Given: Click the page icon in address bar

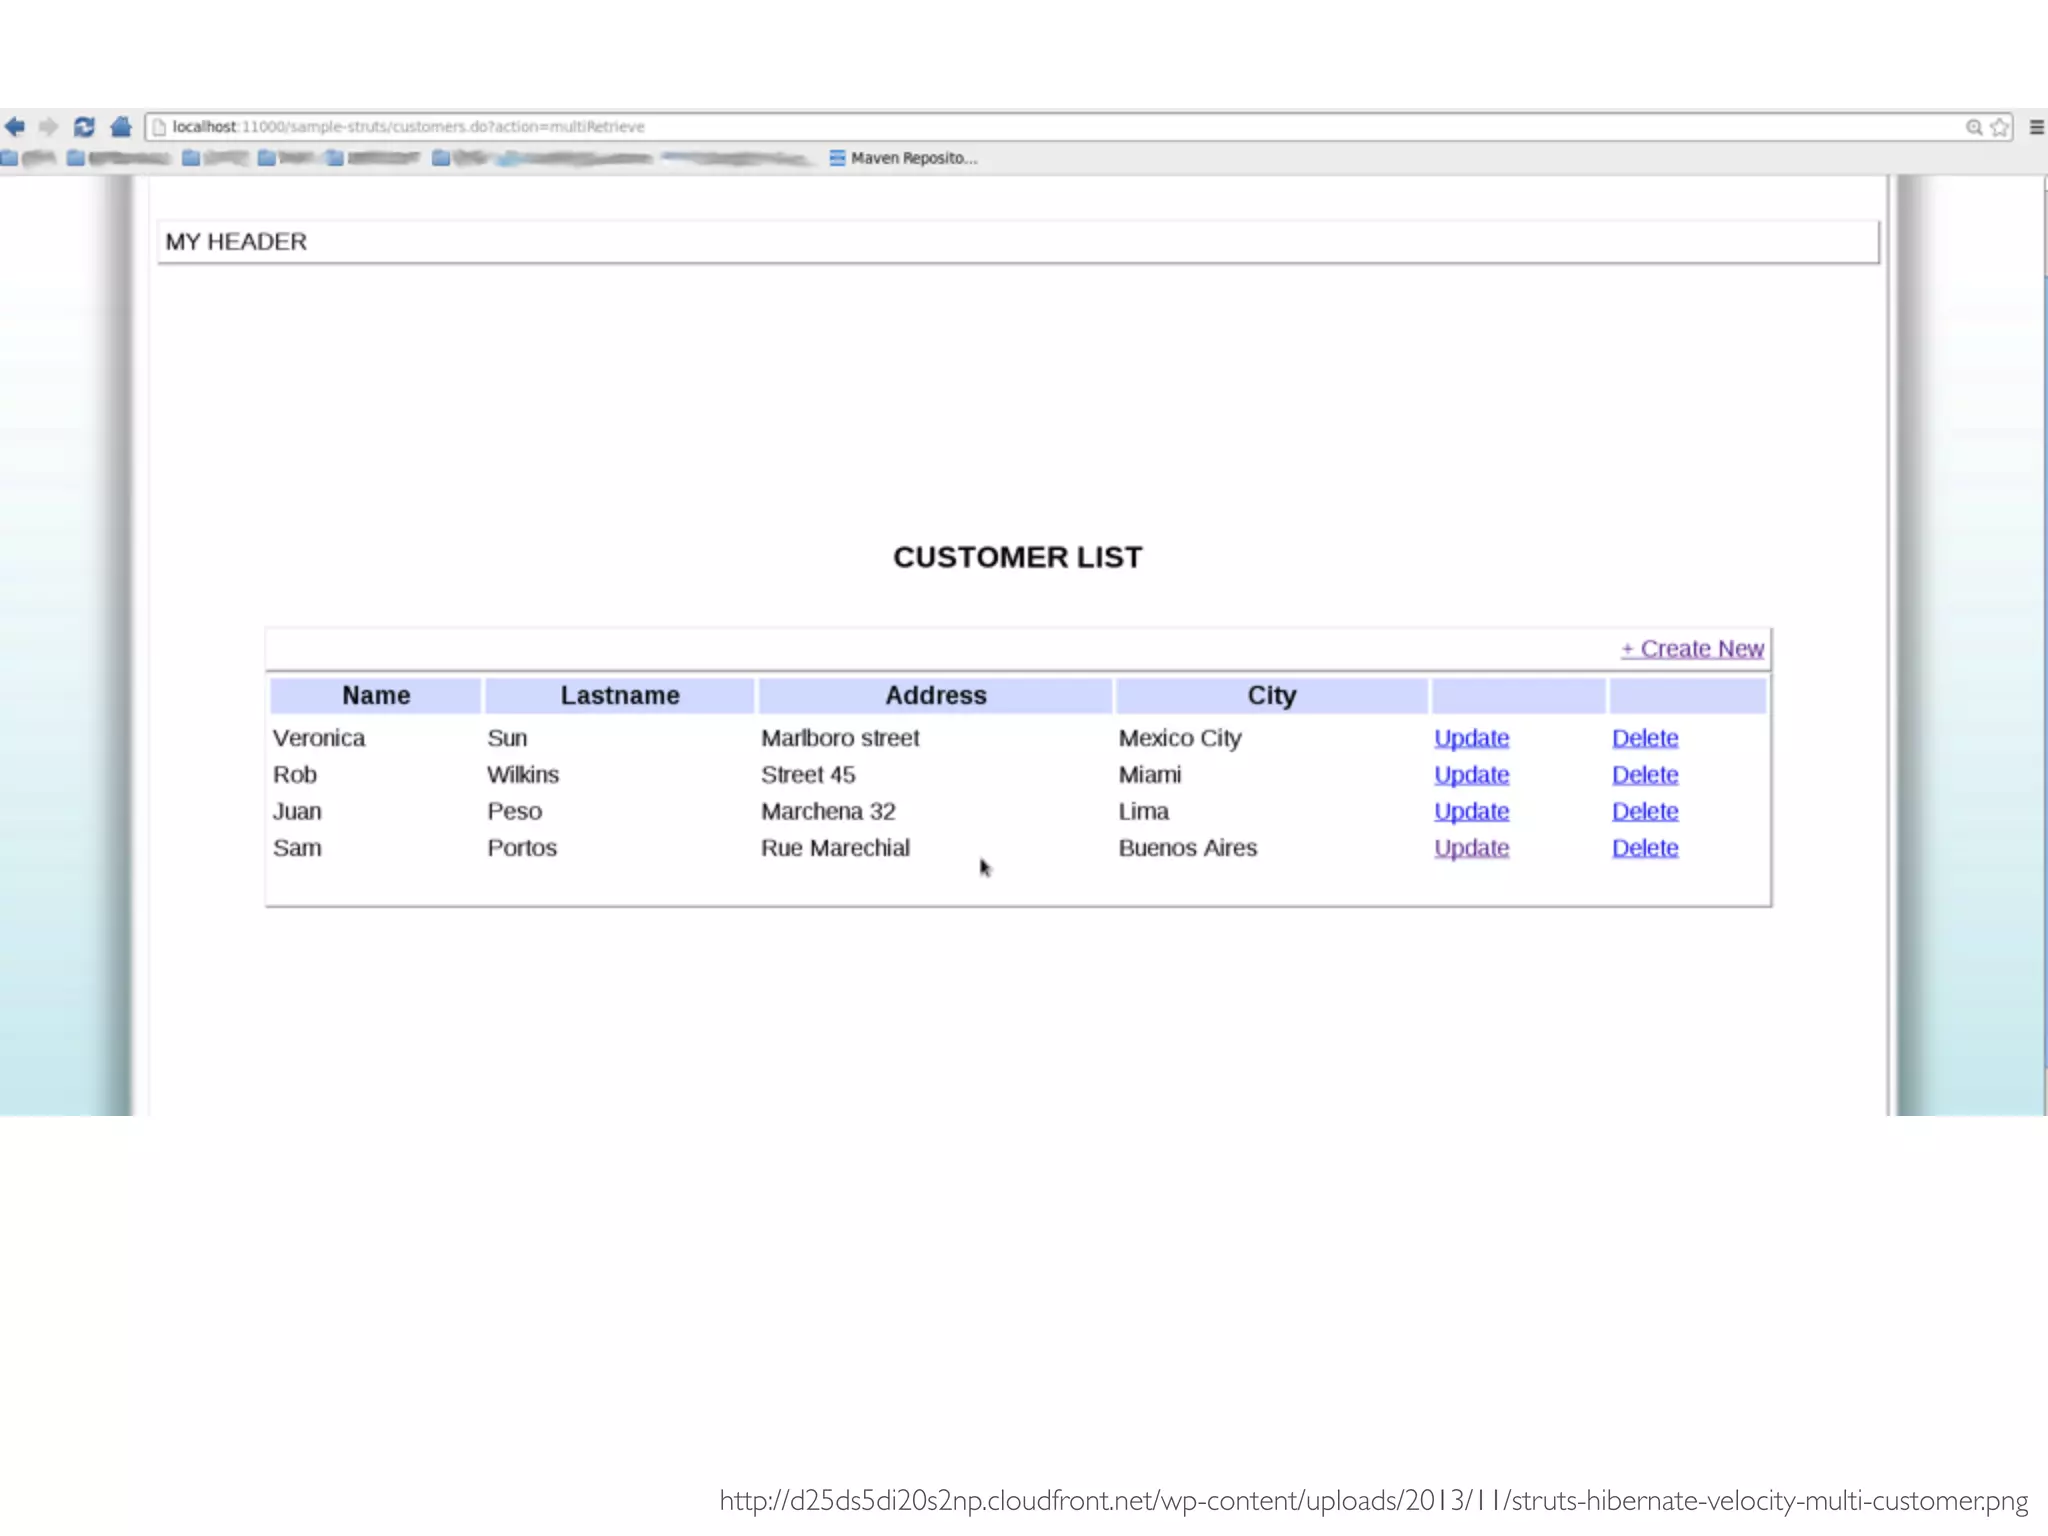Looking at the screenshot, I should point(158,127).
